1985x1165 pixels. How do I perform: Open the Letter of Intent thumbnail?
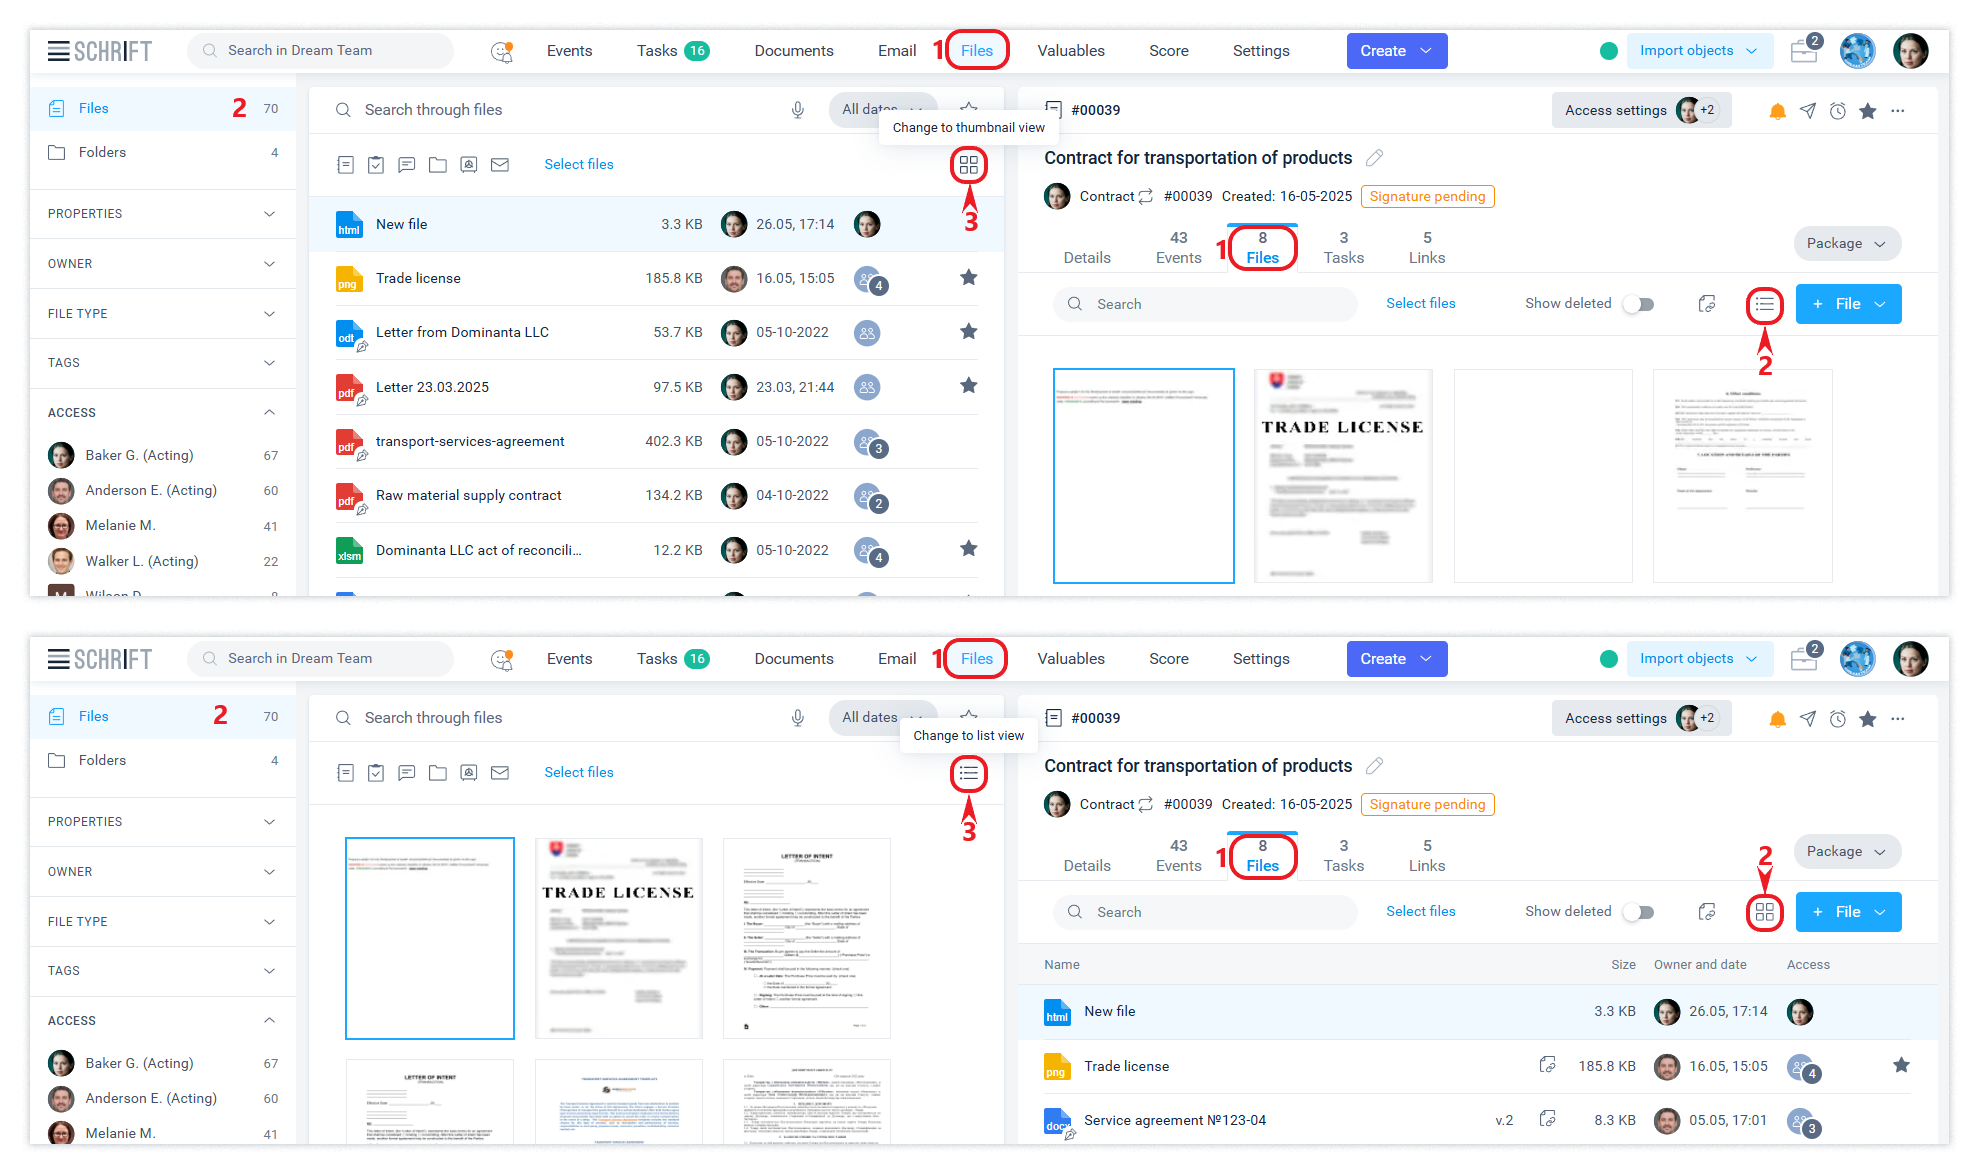click(x=806, y=938)
